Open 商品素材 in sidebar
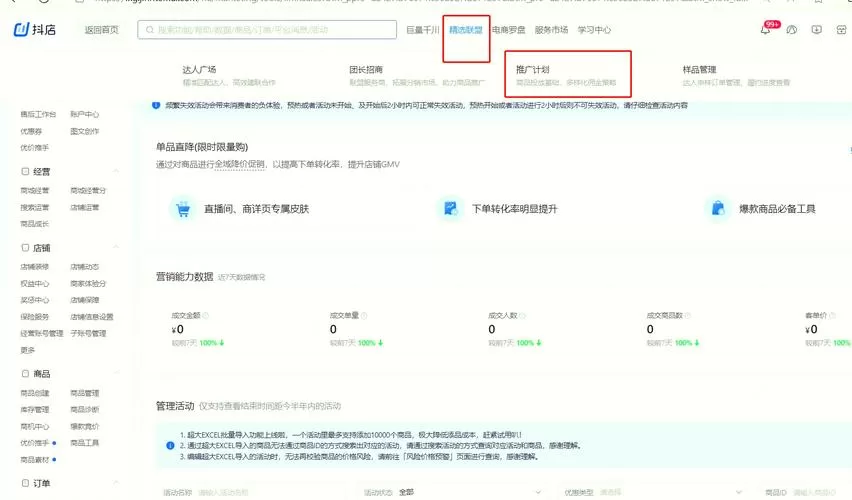The image size is (852, 500). (x=35, y=459)
